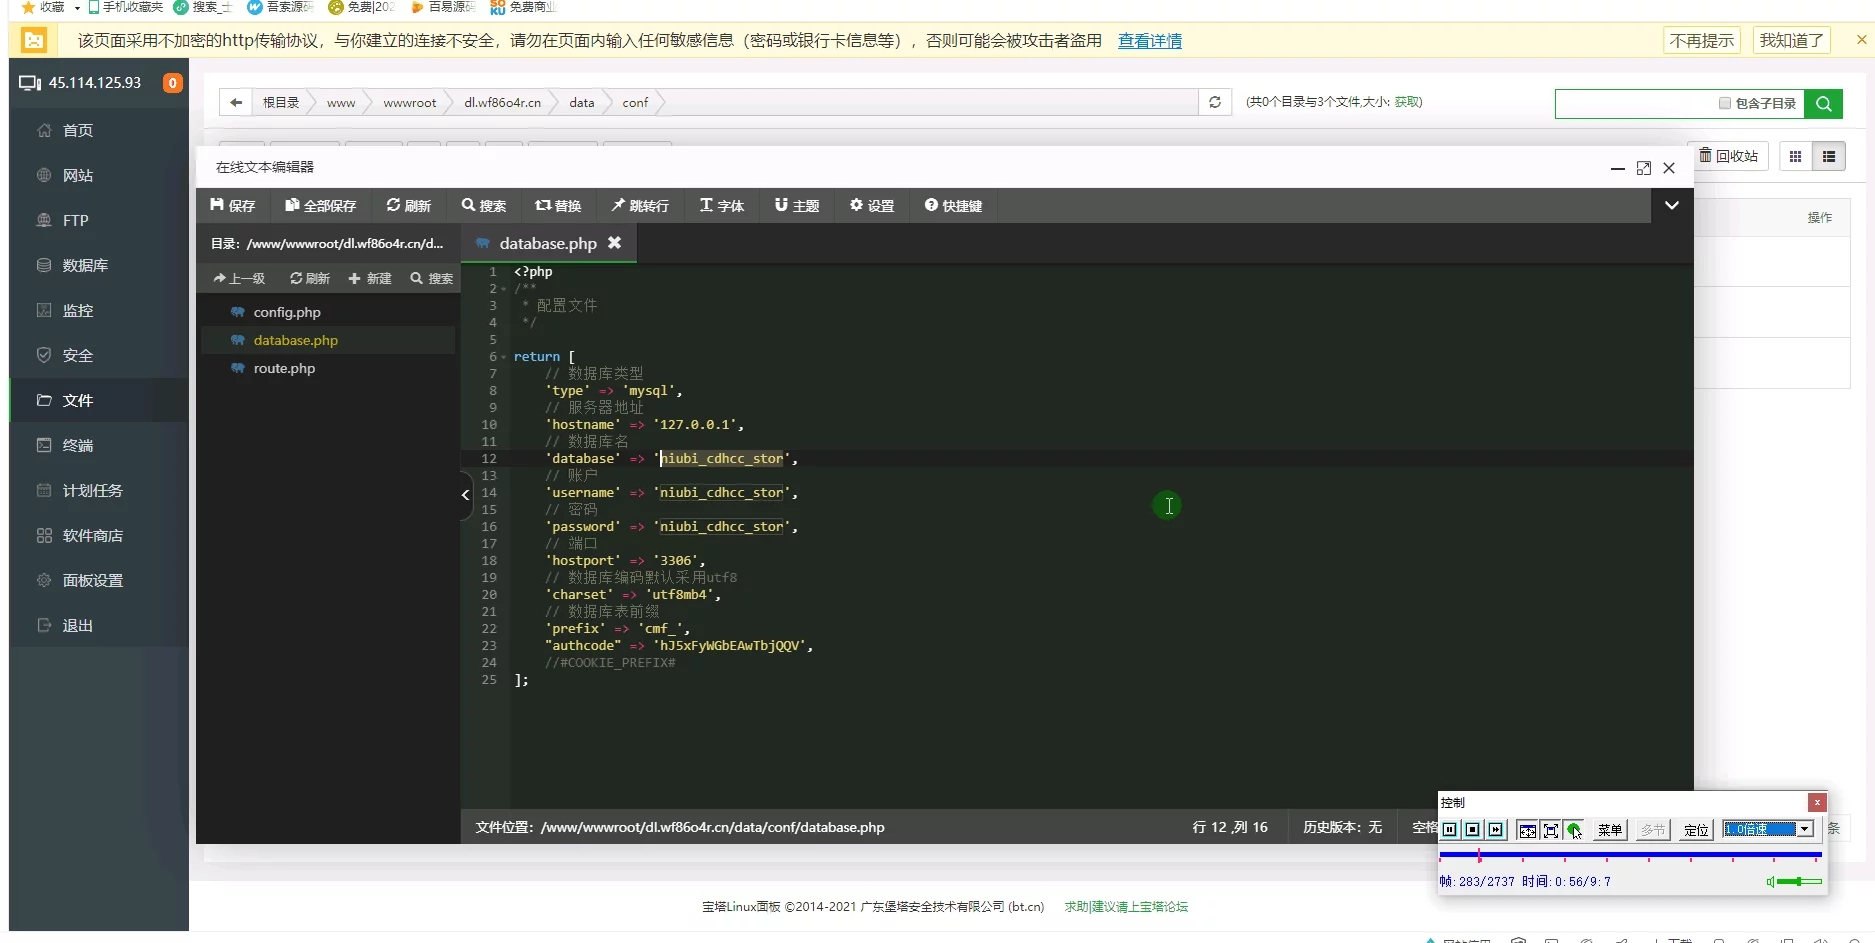This screenshot has width=1875, height=943.
Task: Click the 求助|建议请上宝塔论坛 footer link
Action: [x=1126, y=907]
